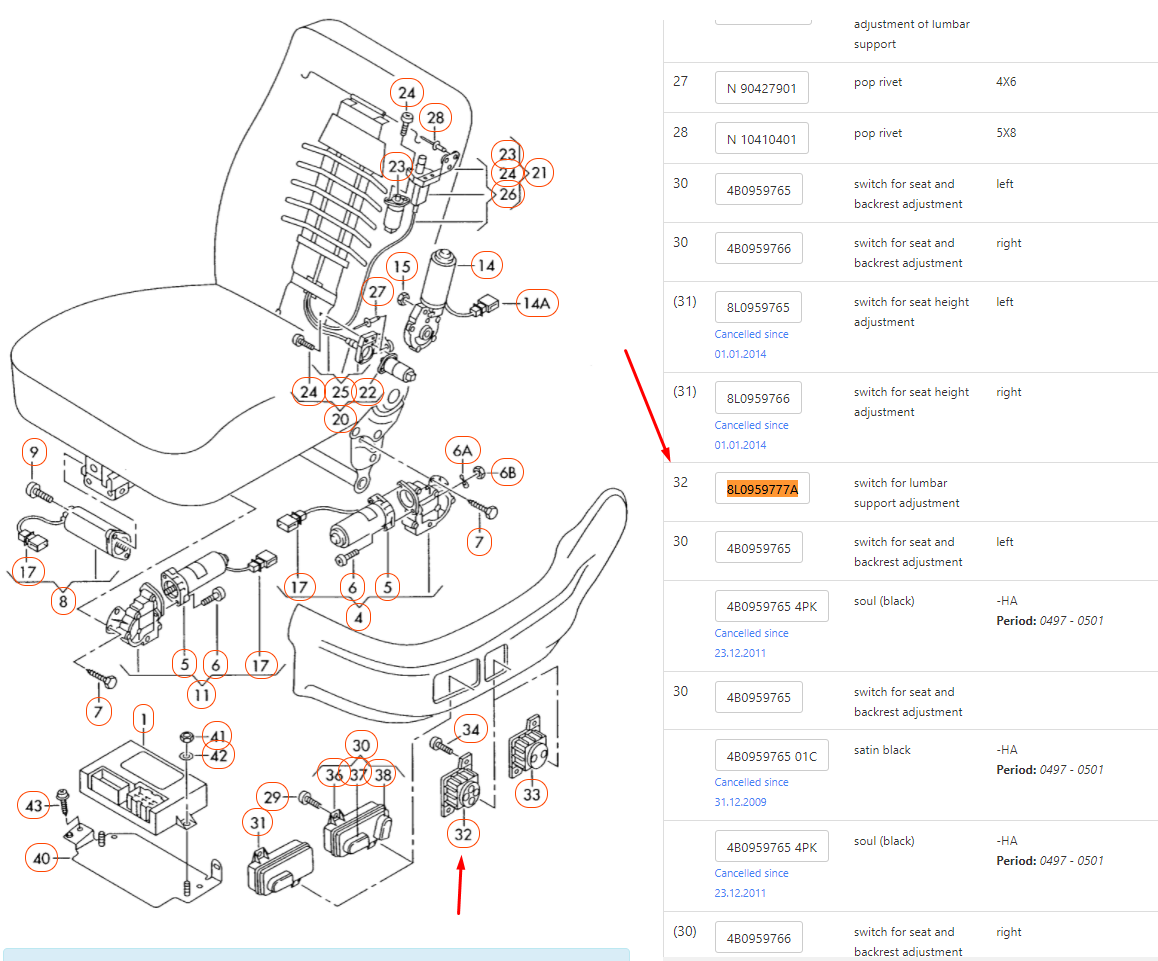Click callout 32 above the red arrow
The width and height of the screenshot is (1158, 961).
coord(462,833)
